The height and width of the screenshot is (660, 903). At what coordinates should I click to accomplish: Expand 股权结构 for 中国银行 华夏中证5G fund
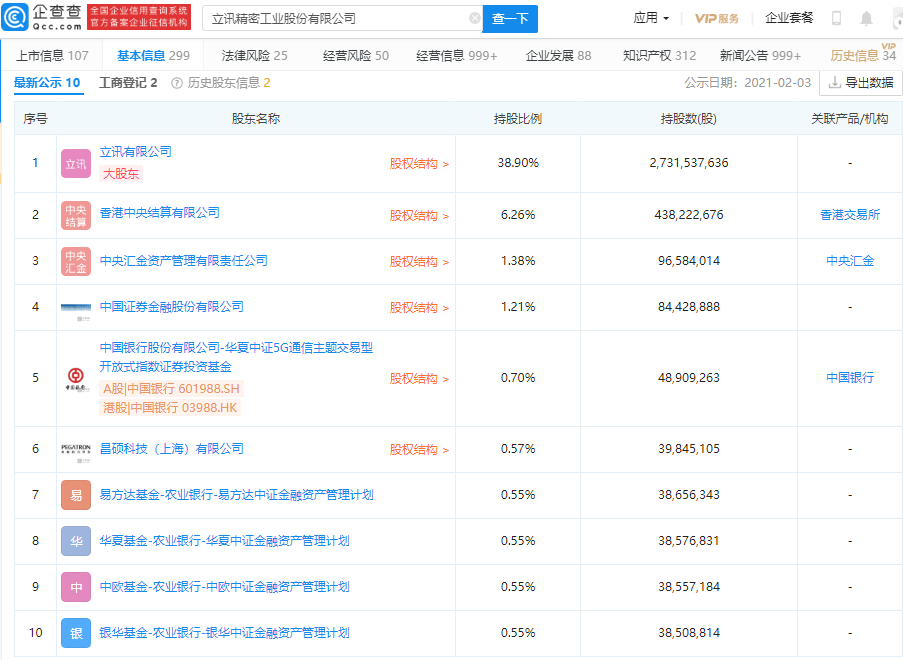tap(419, 378)
